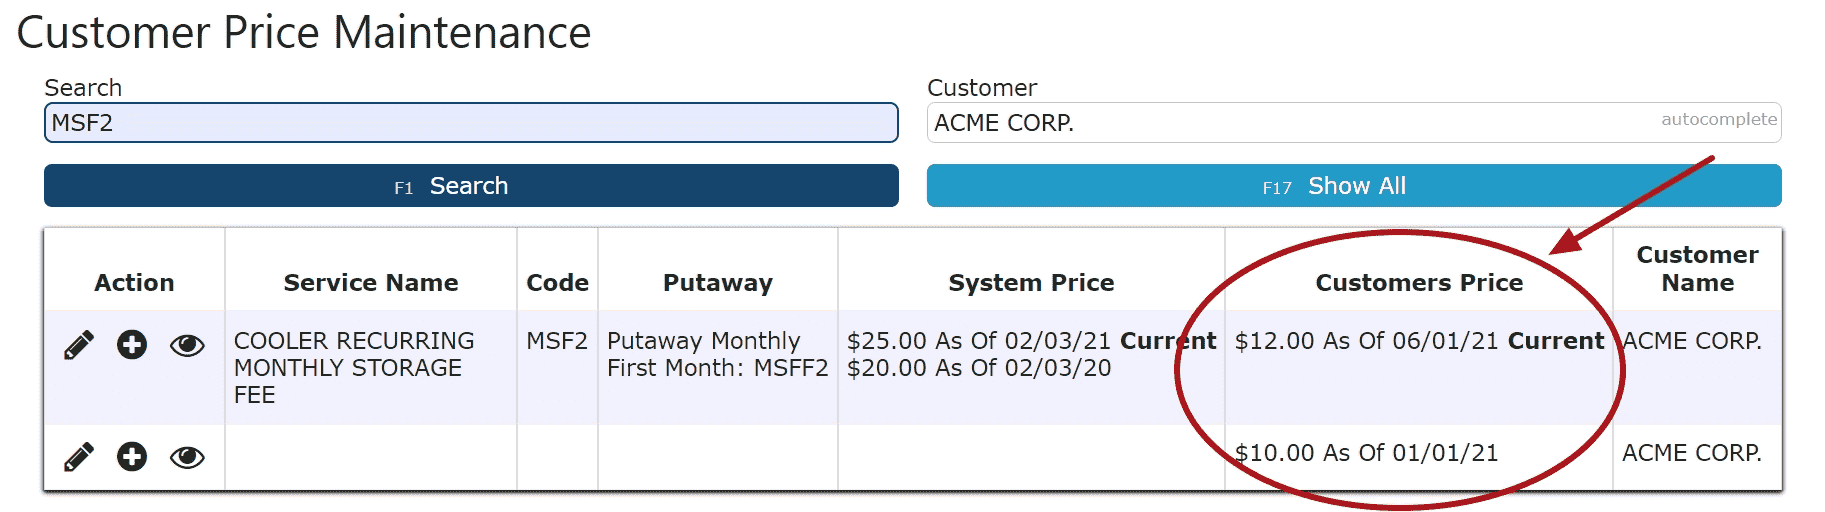Click the plus add icon in second row
This screenshot has height=512, width=1825.
click(x=132, y=457)
